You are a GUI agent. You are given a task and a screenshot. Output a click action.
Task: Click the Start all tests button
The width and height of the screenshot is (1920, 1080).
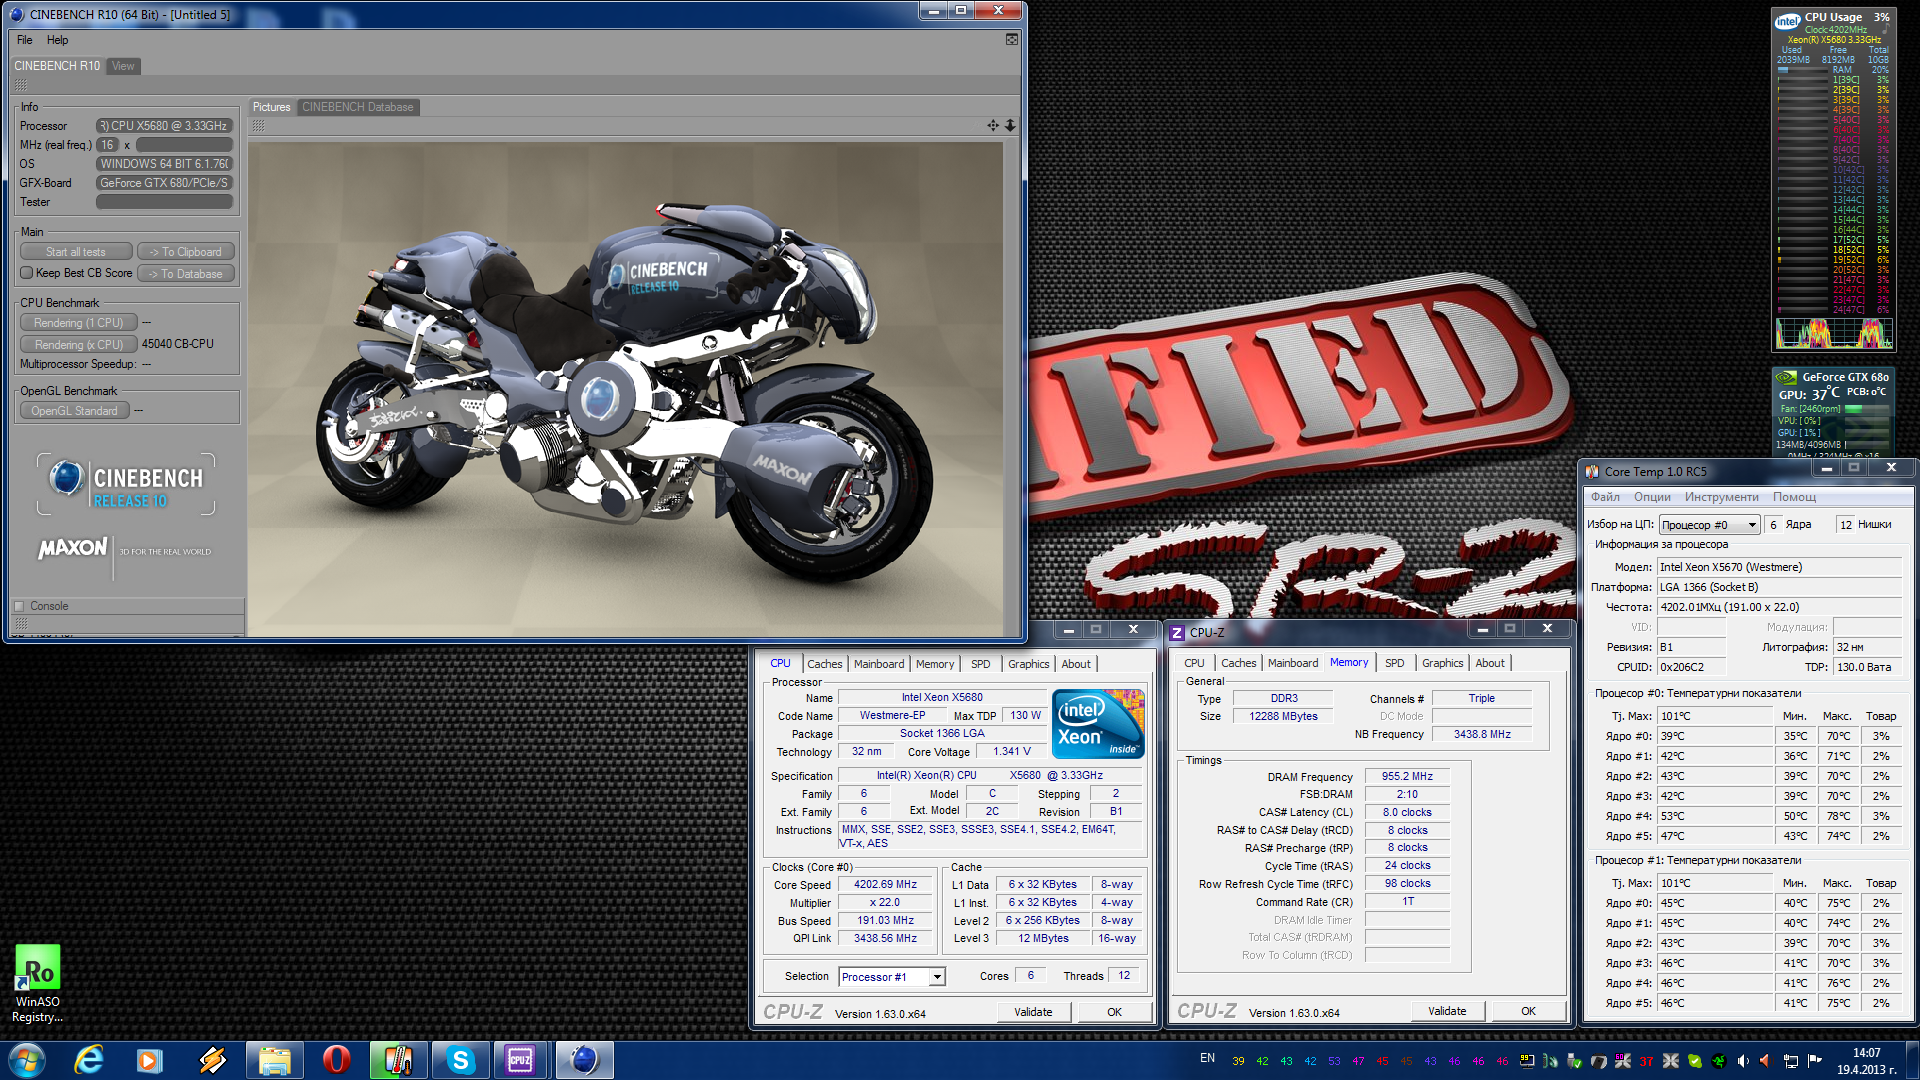click(76, 252)
